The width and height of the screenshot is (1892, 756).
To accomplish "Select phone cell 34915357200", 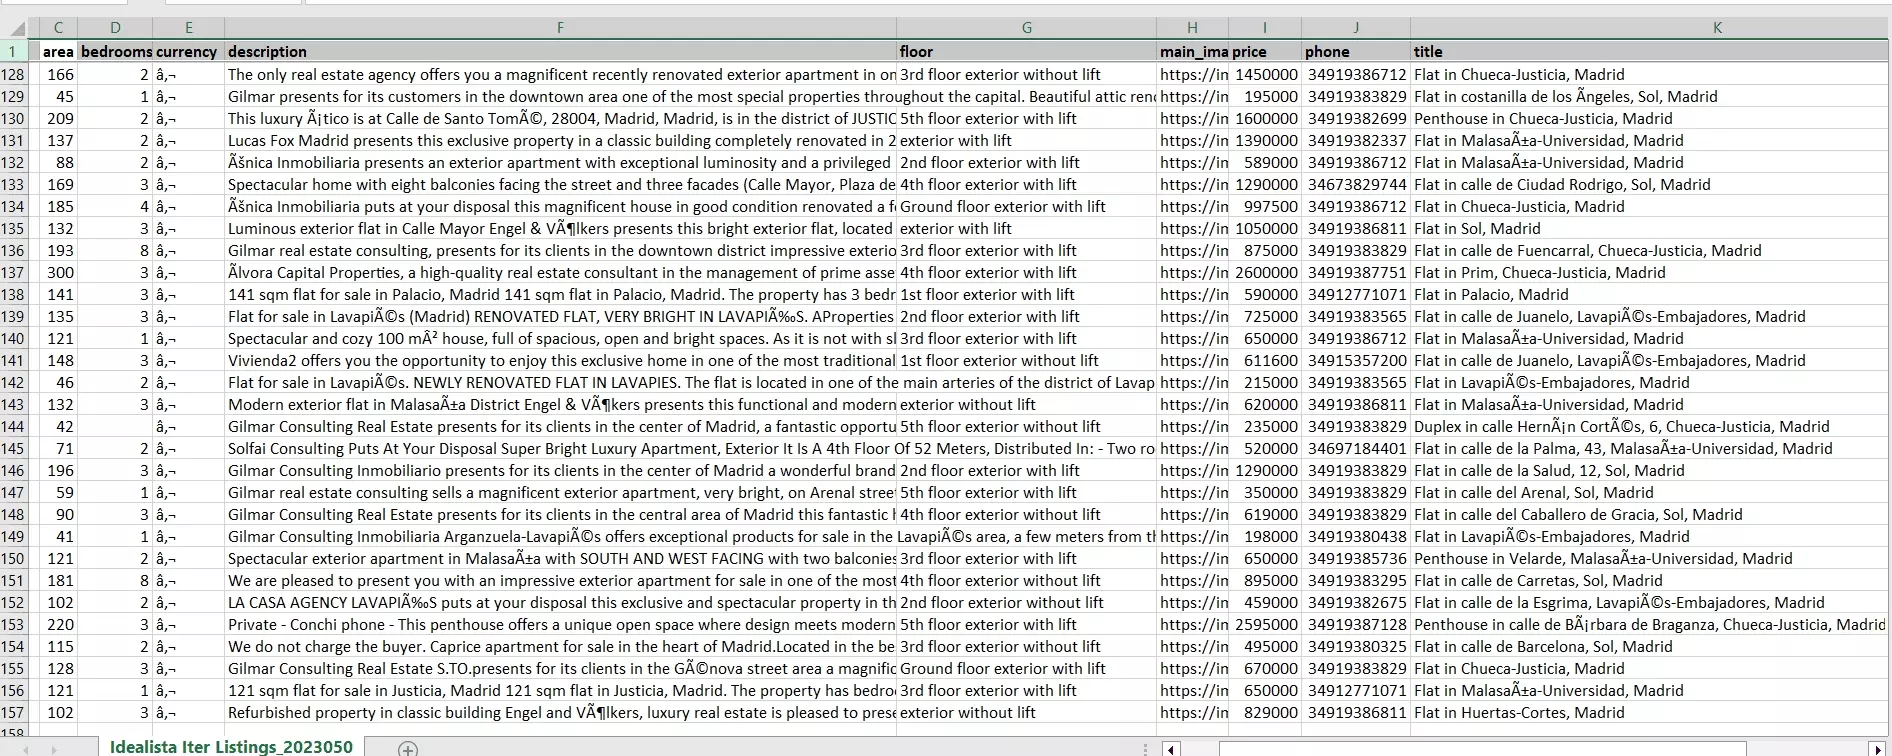I will (x=1356, y=360).
